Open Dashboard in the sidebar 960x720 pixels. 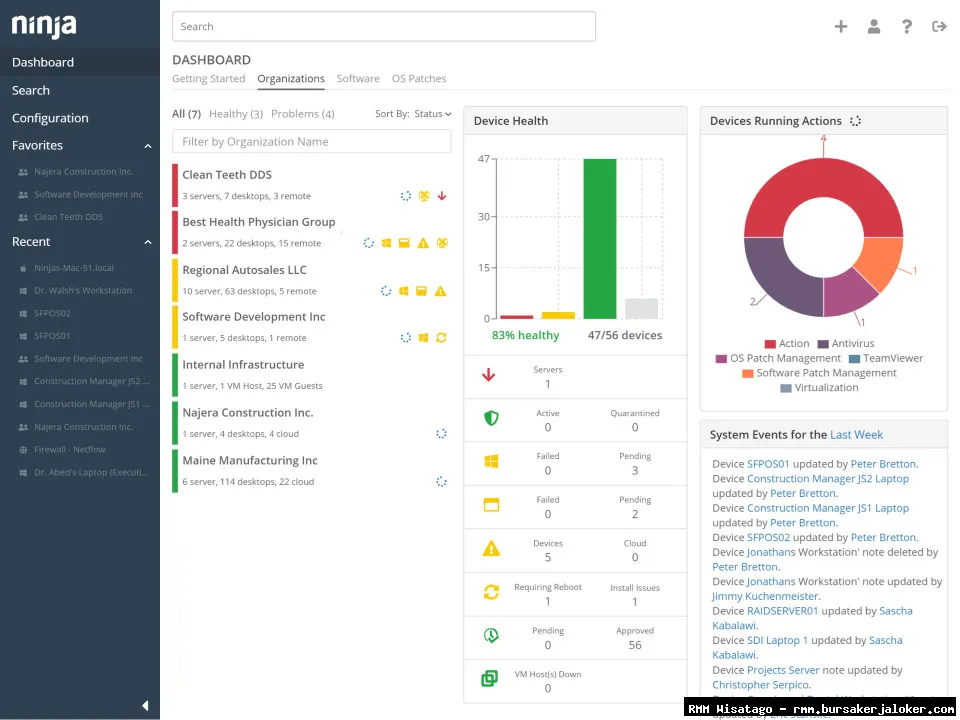pyautogui.click(x=80, y=62)
